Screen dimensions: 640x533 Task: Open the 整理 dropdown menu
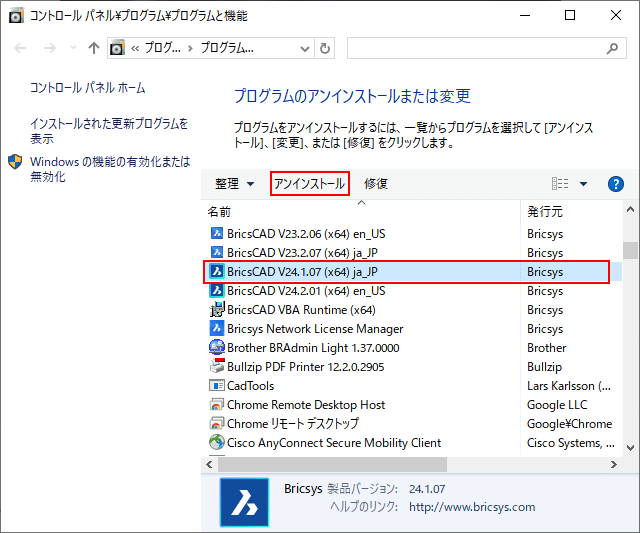click(x=234, y=184)
